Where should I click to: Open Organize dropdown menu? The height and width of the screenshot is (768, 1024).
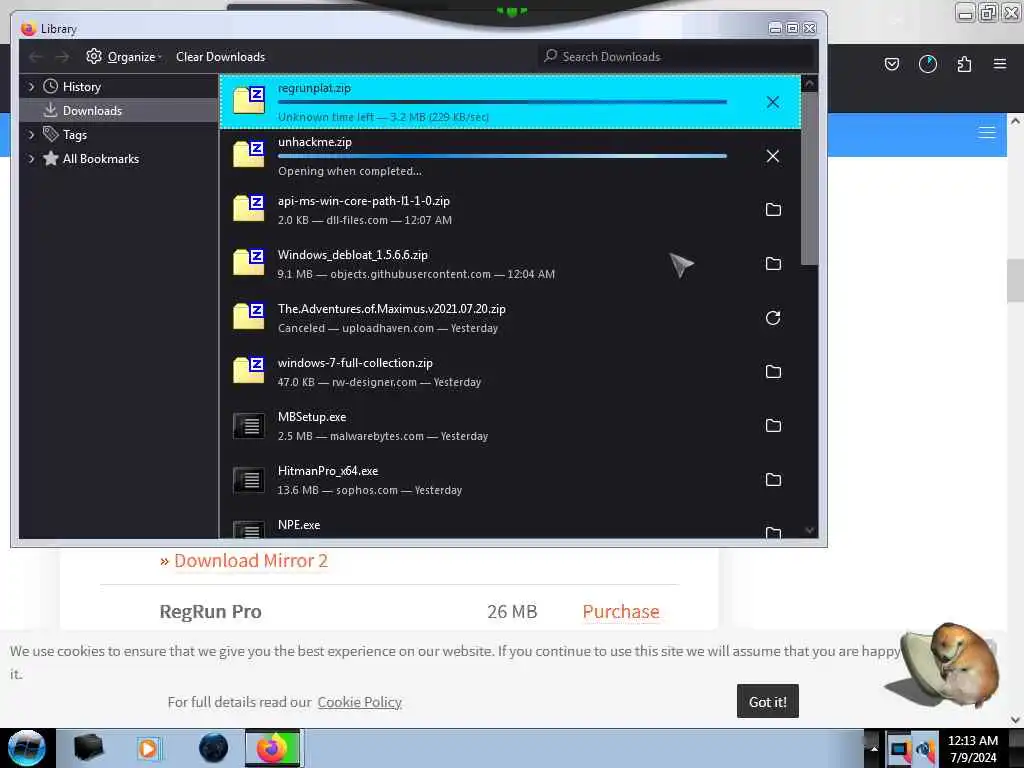tap(123, 57)
